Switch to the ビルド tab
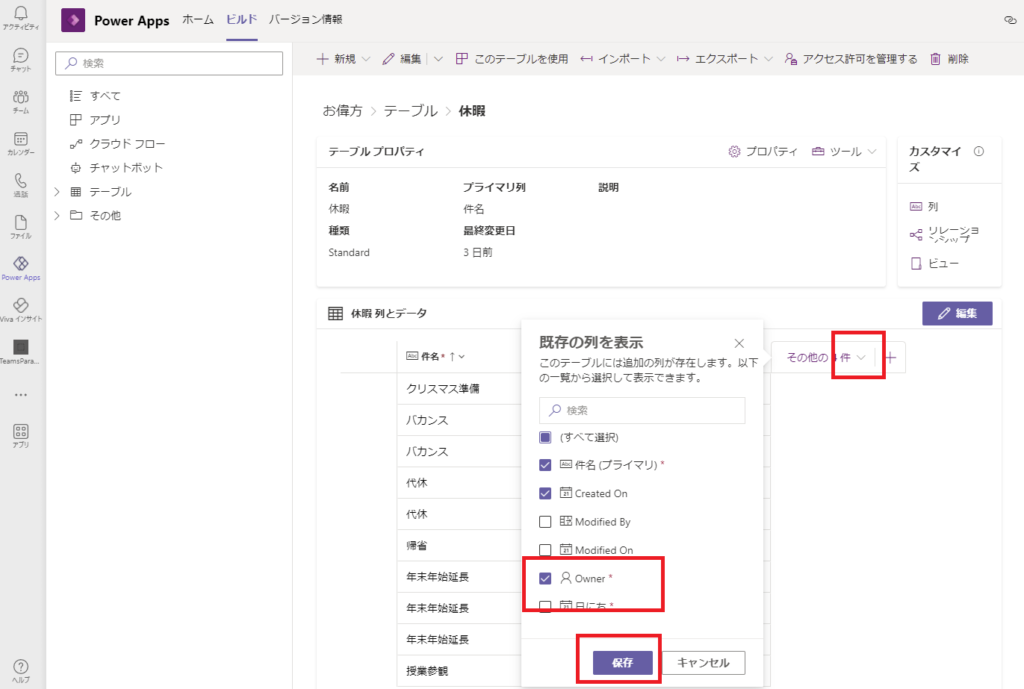 click(x=242, y=20)
